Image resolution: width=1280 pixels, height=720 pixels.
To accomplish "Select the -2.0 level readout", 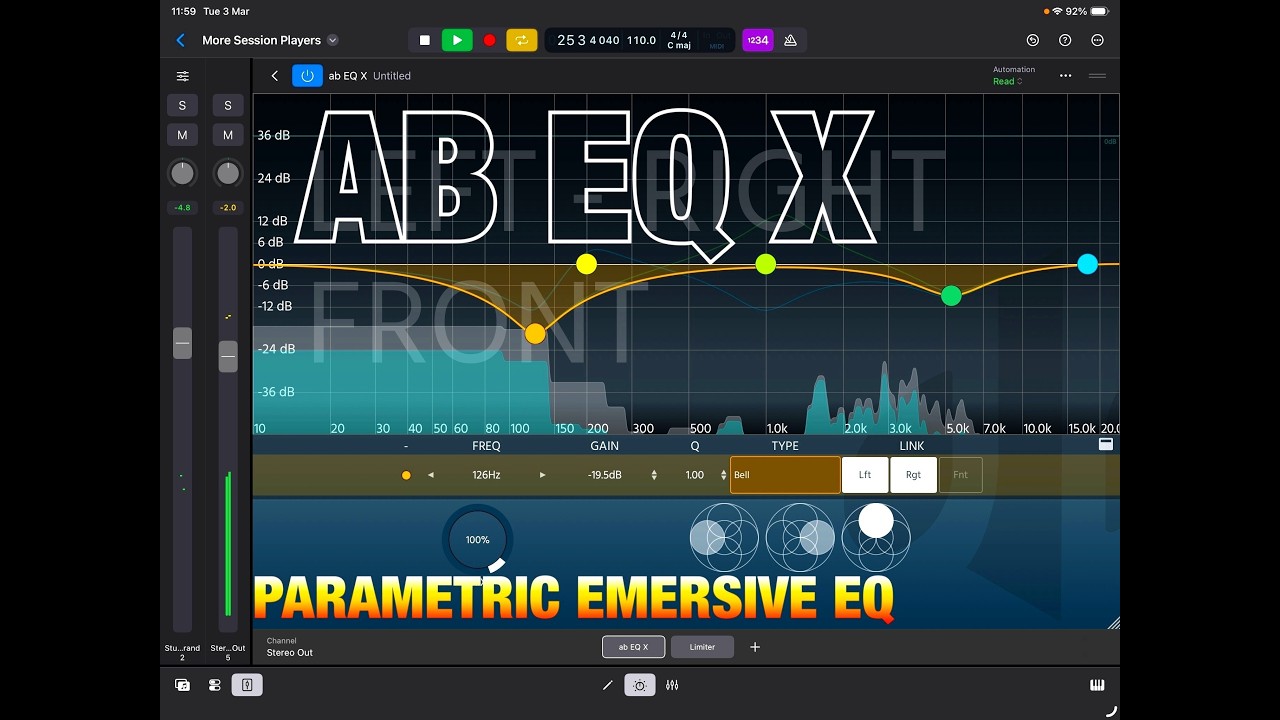I will tap(228, 208).
